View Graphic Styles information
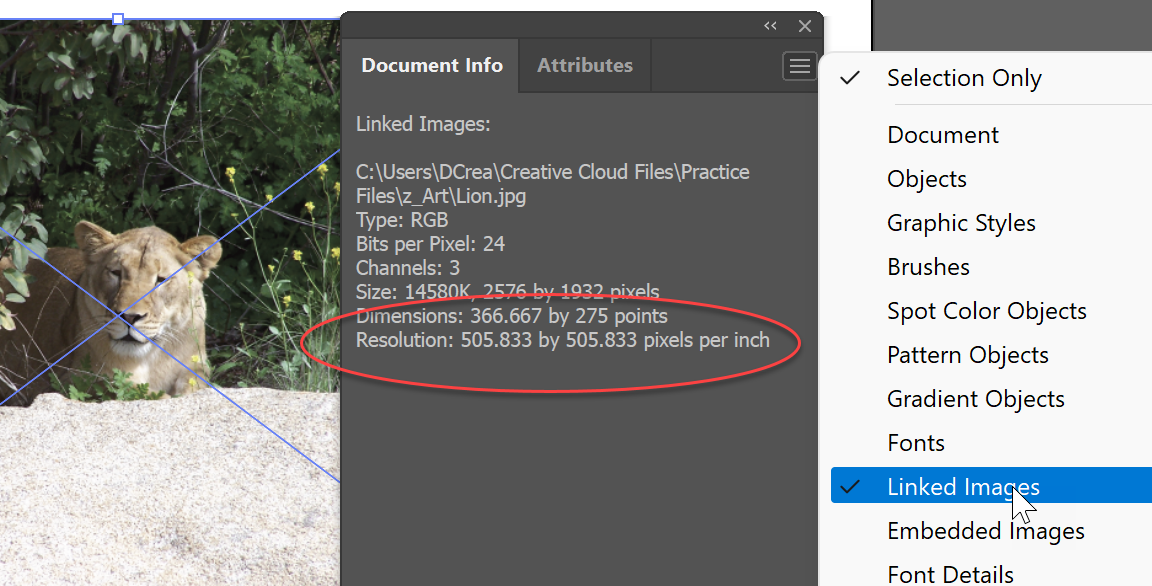 (961, 222)
